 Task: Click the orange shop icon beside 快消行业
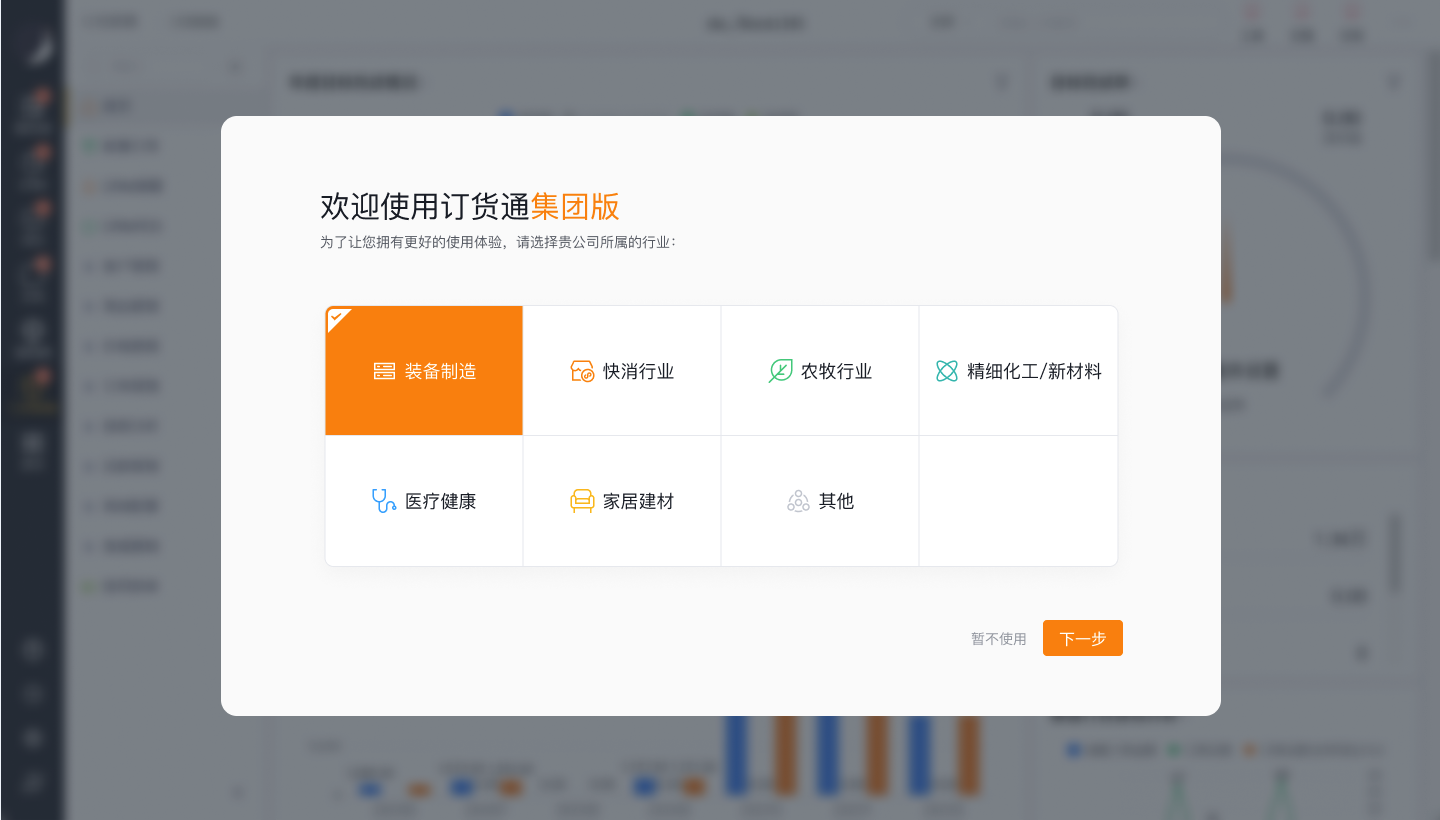(582, 371)
